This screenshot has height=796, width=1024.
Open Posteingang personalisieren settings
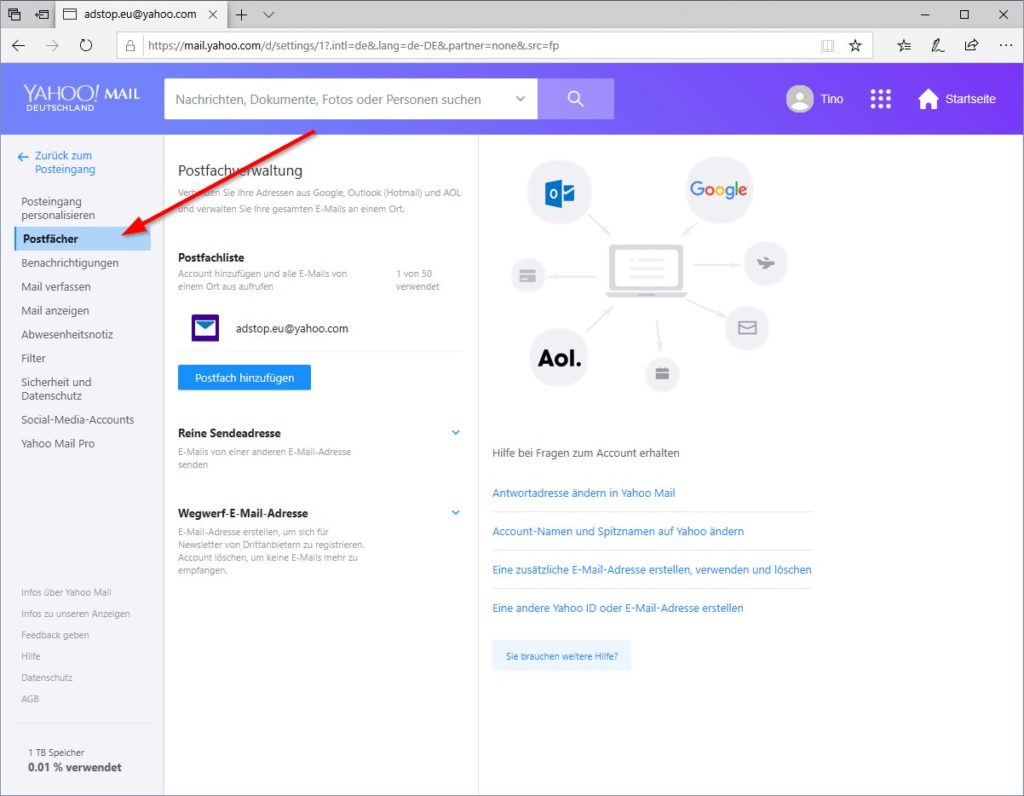(58, 208)
